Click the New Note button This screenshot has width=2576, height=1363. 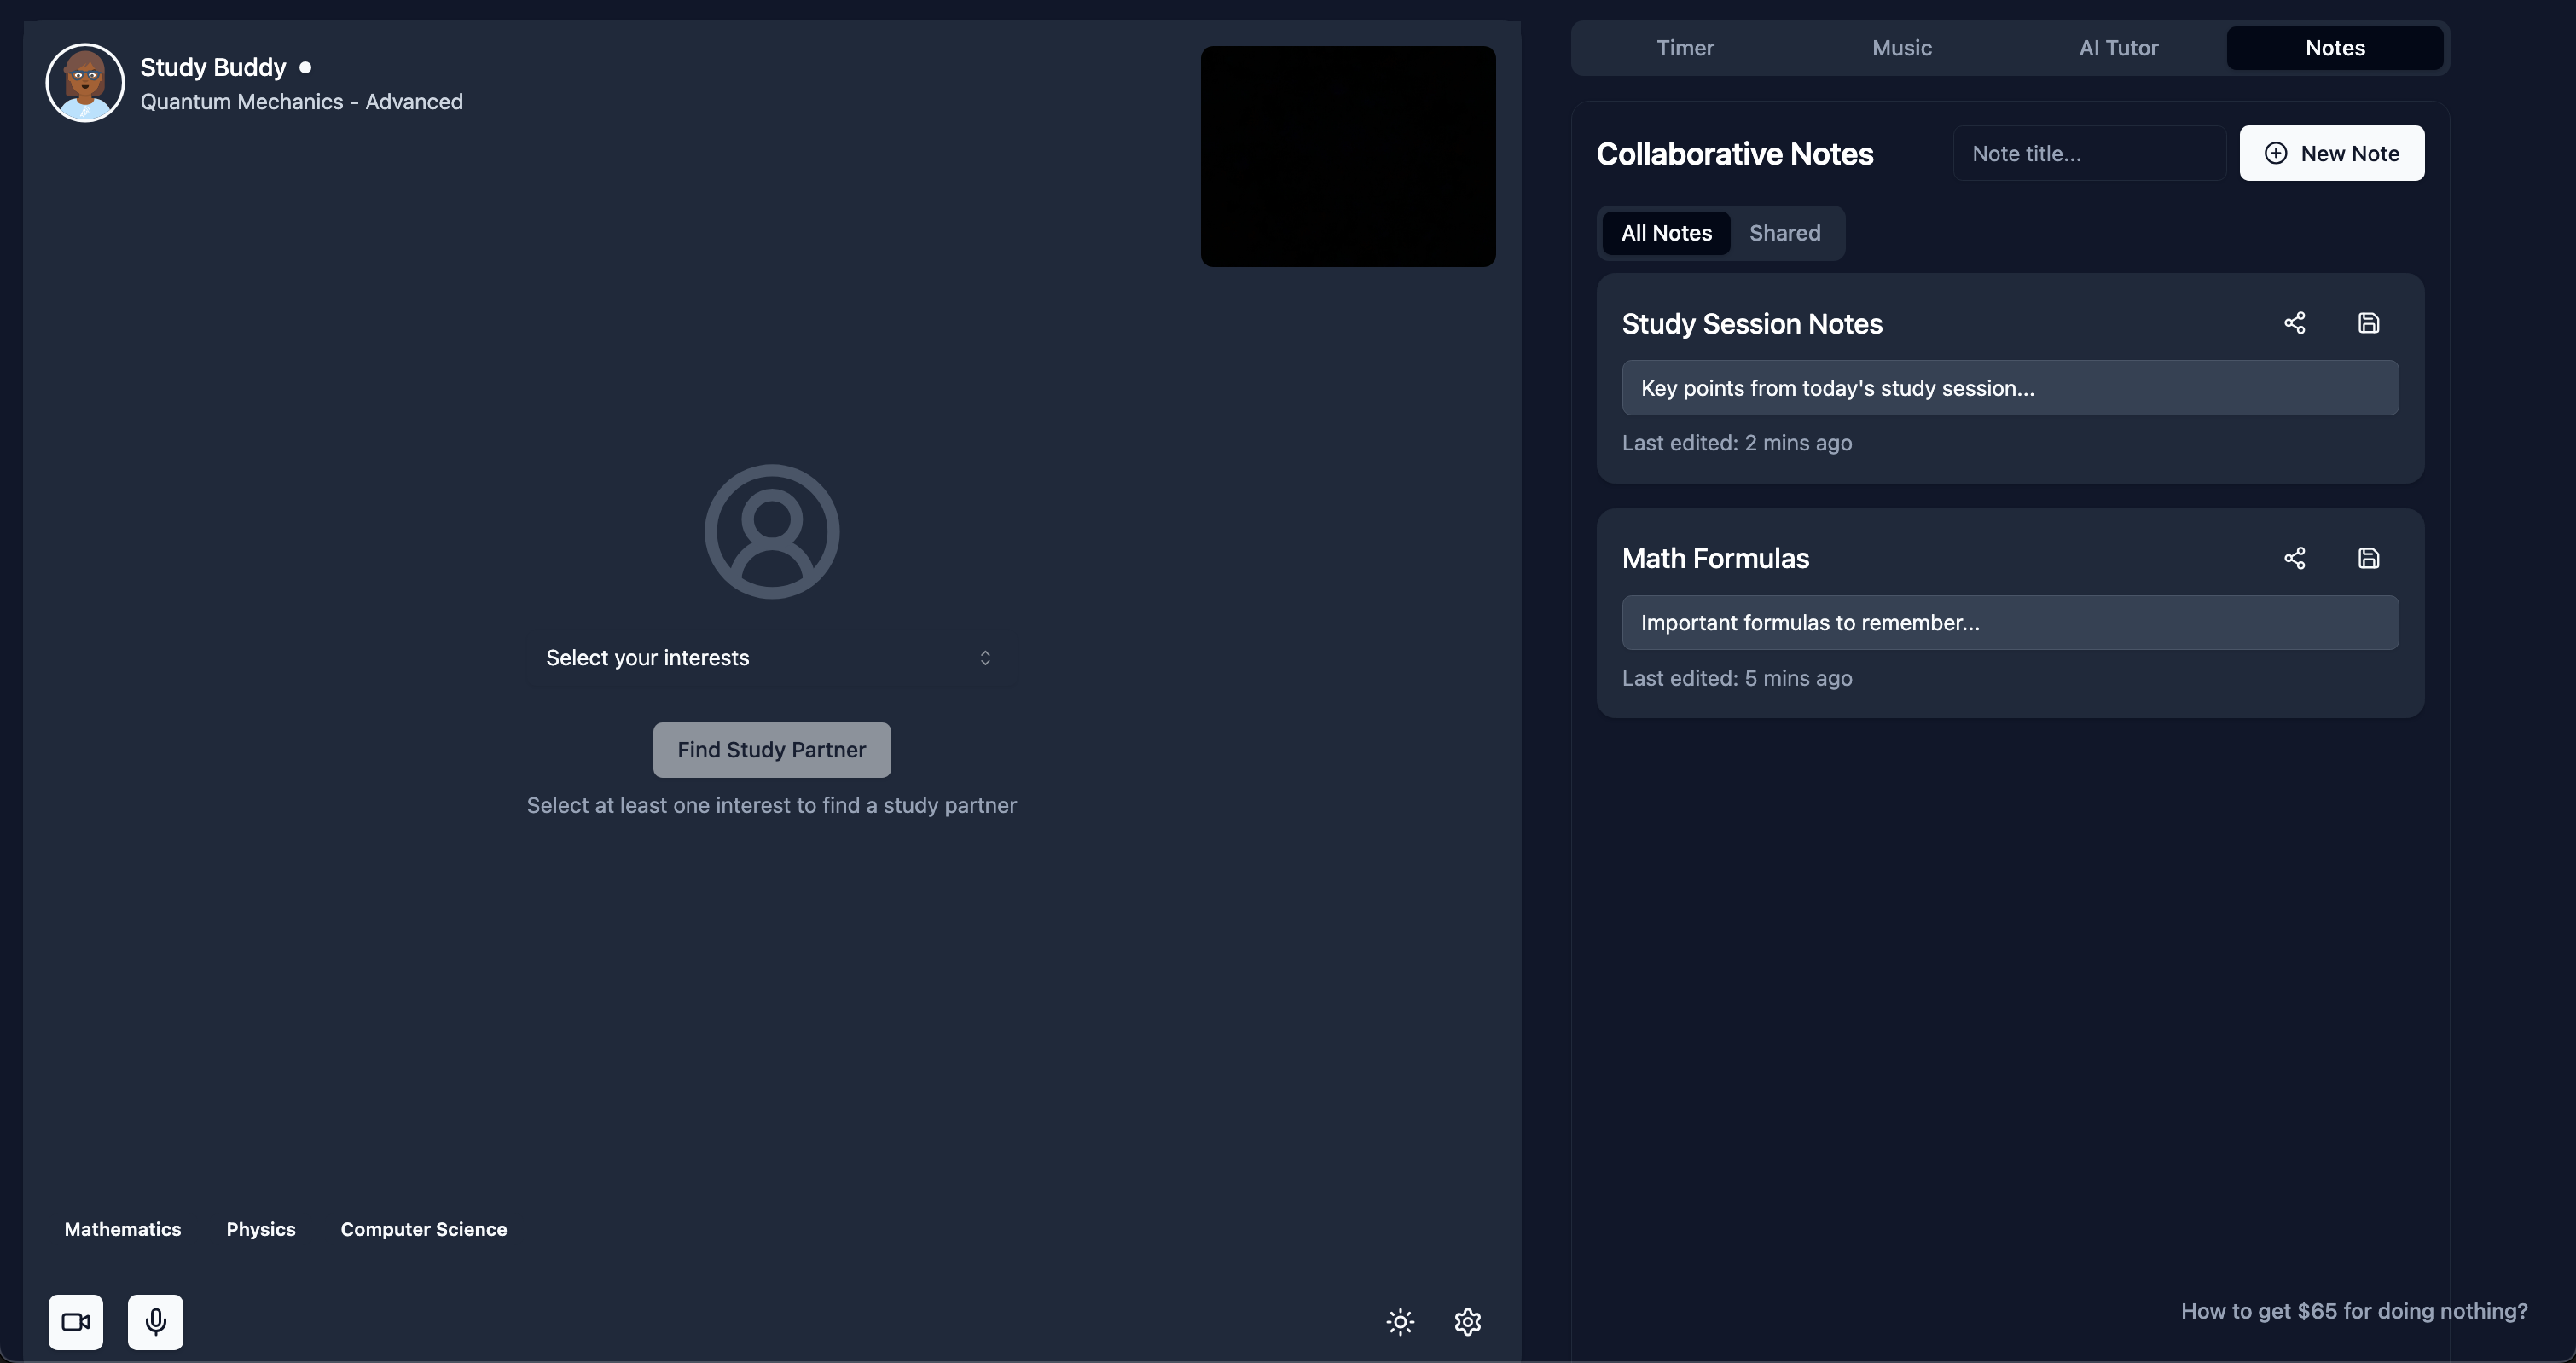point(2331,153)
